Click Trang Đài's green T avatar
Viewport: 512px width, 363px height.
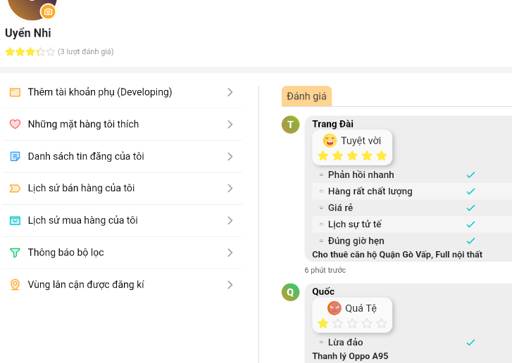click(x=291, y=125)
